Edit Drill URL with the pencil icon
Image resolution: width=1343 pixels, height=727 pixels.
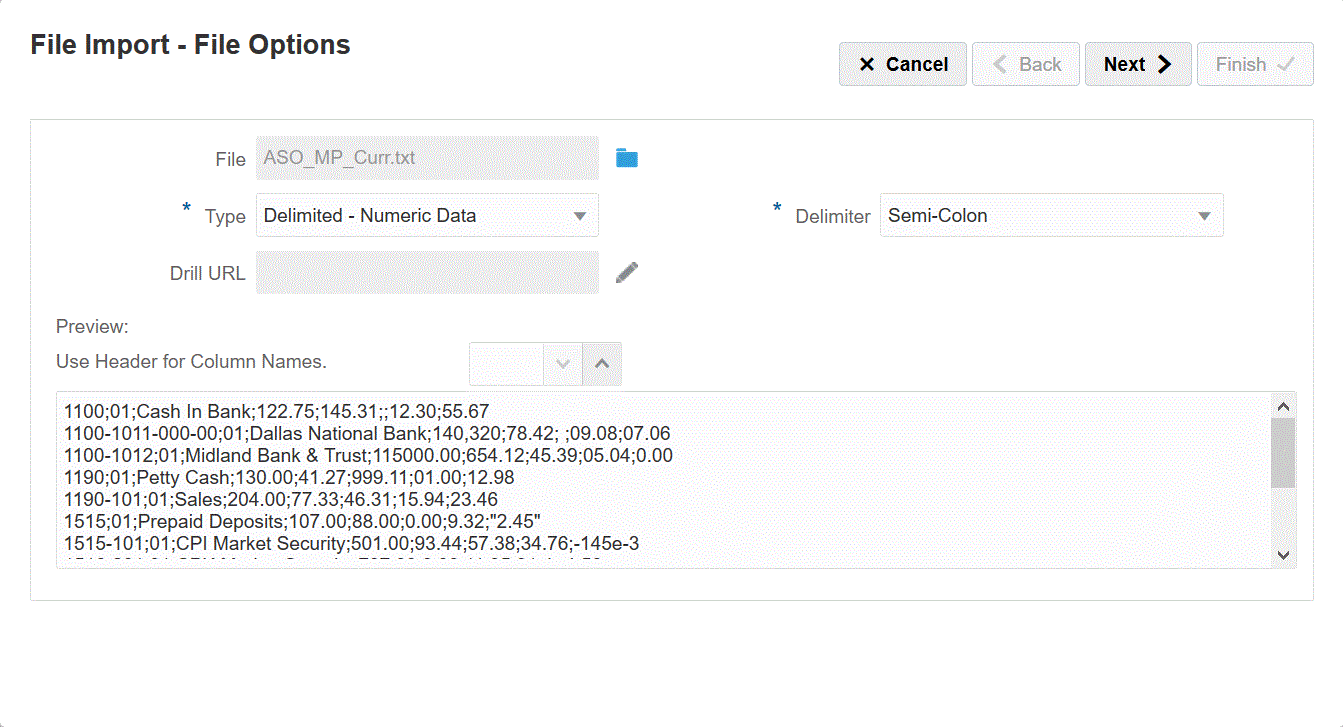[627, 272]
